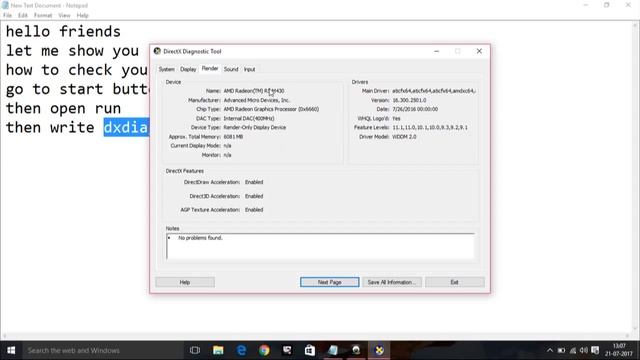
Task: Show hidden system tray icons
Action: click(x=550, y=350)
